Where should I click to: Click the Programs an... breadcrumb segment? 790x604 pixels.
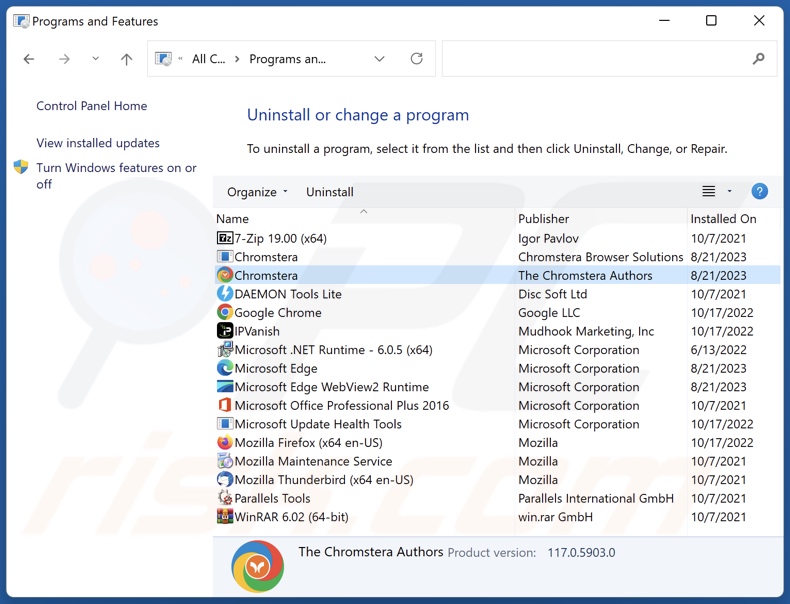(287, 59)
